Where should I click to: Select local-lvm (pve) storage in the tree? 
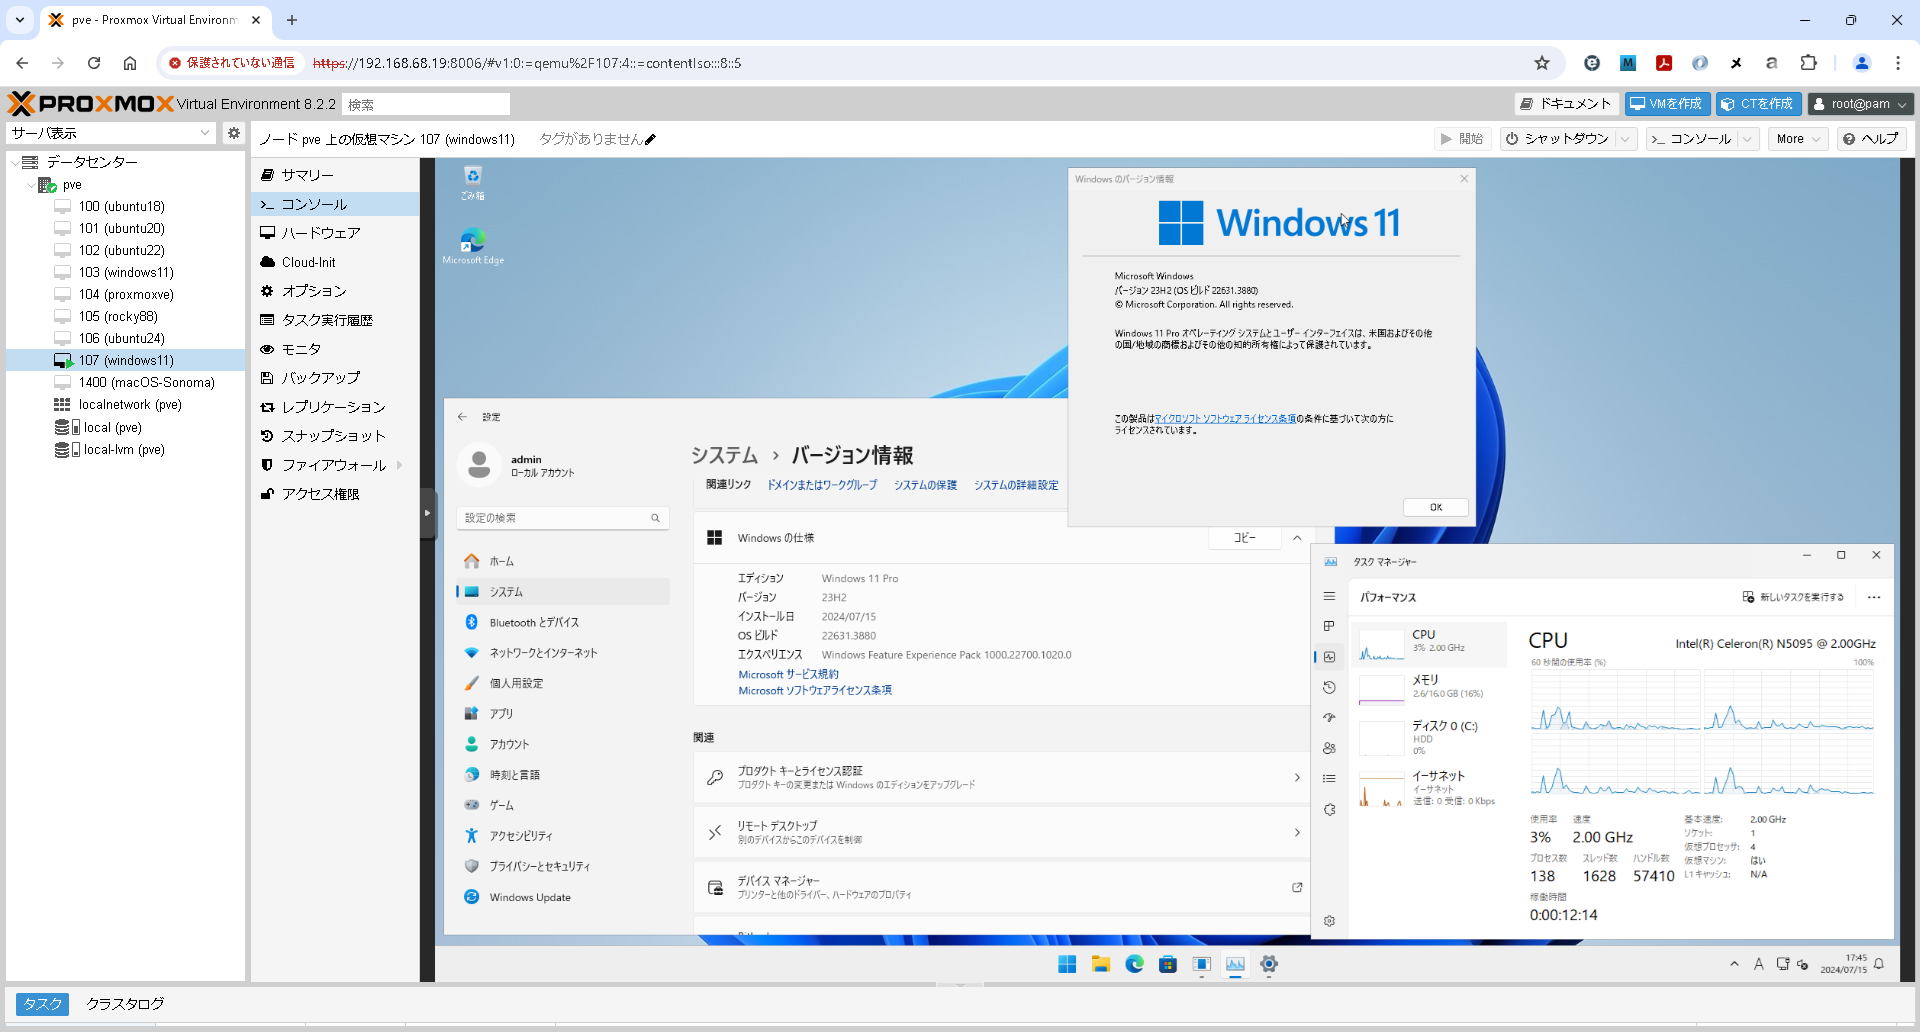point(126,450)
